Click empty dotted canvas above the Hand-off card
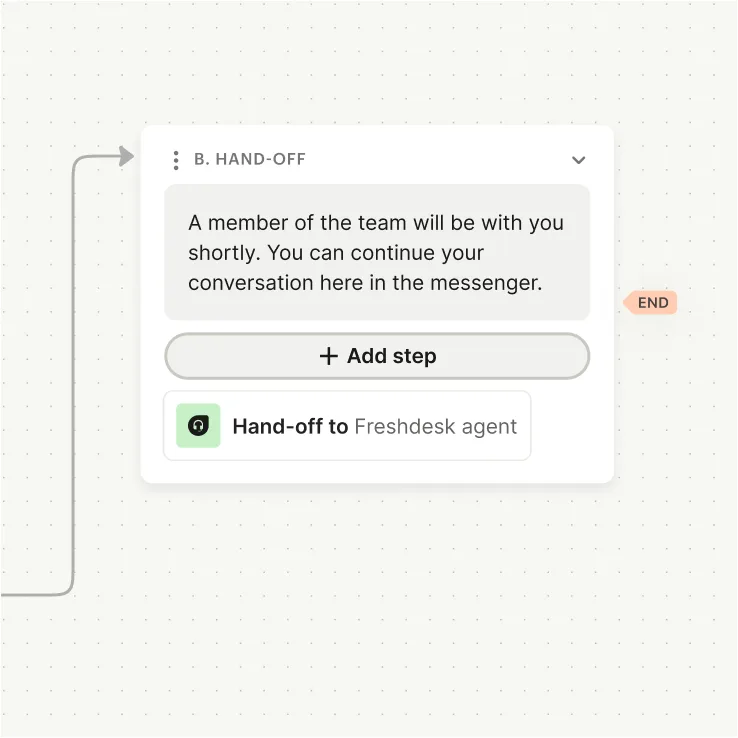This screenshot has height=738, width=738. click(x=380, y=60)
